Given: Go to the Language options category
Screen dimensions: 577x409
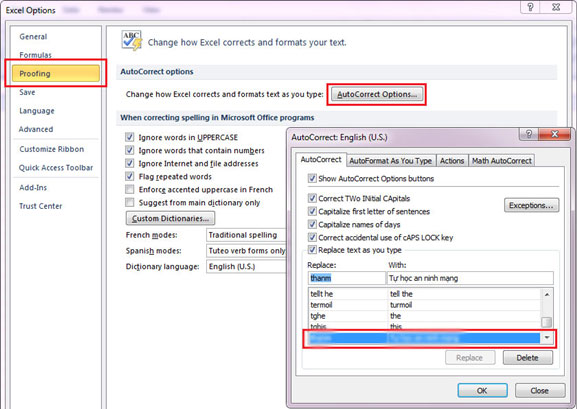Looking at the screenshot, I should click(37, 111).
